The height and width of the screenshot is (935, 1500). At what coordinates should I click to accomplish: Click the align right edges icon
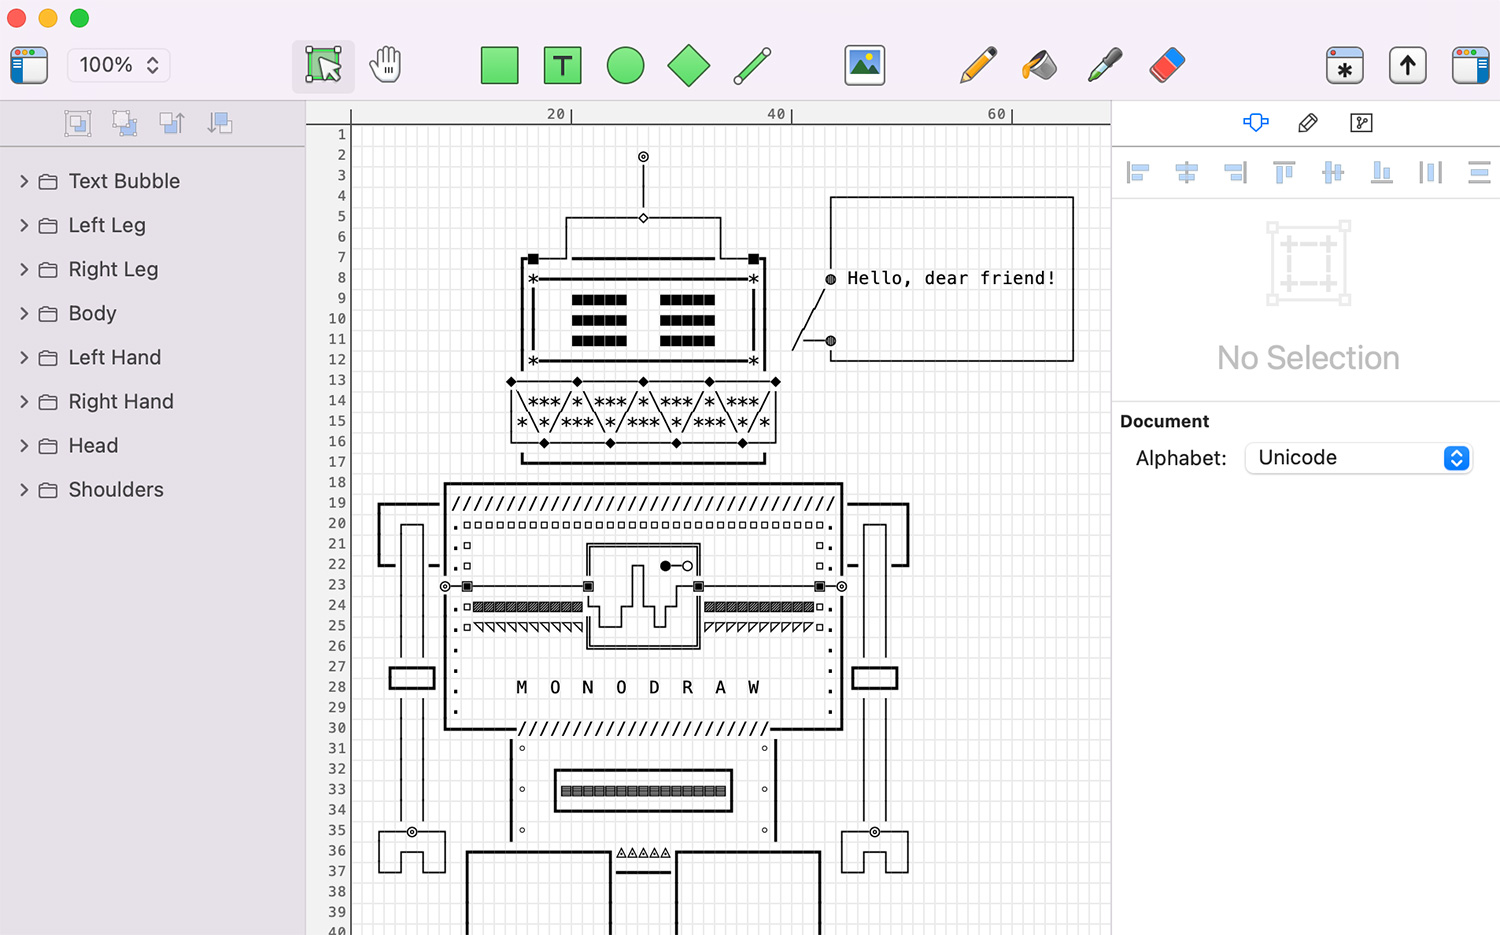pos(1236,172)
